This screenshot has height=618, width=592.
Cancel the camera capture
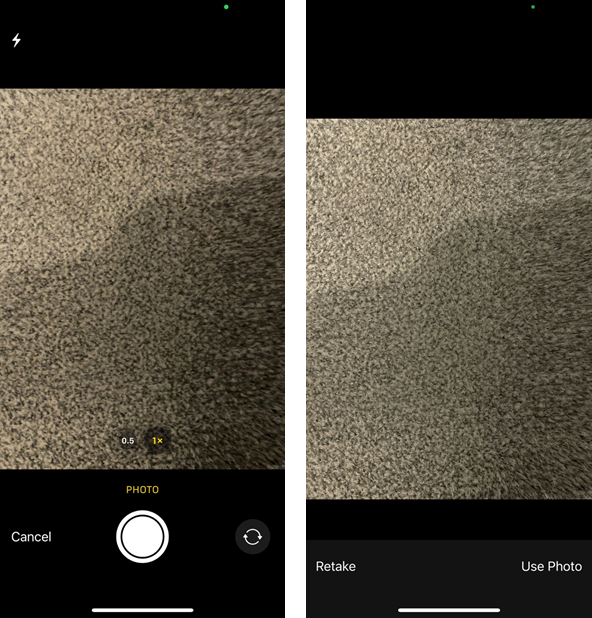(x=31, y=537)
